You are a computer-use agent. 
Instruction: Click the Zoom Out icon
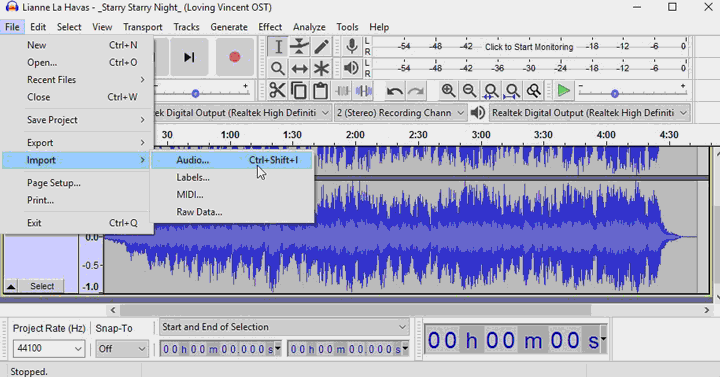[469, 90]
